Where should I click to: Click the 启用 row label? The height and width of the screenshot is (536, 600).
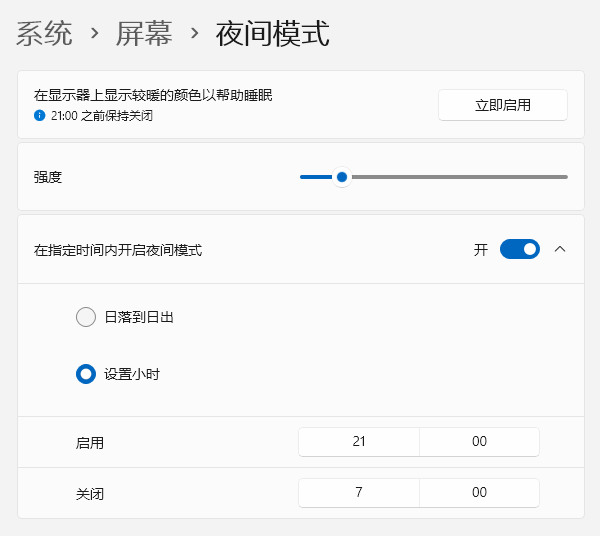coord(90,443)
